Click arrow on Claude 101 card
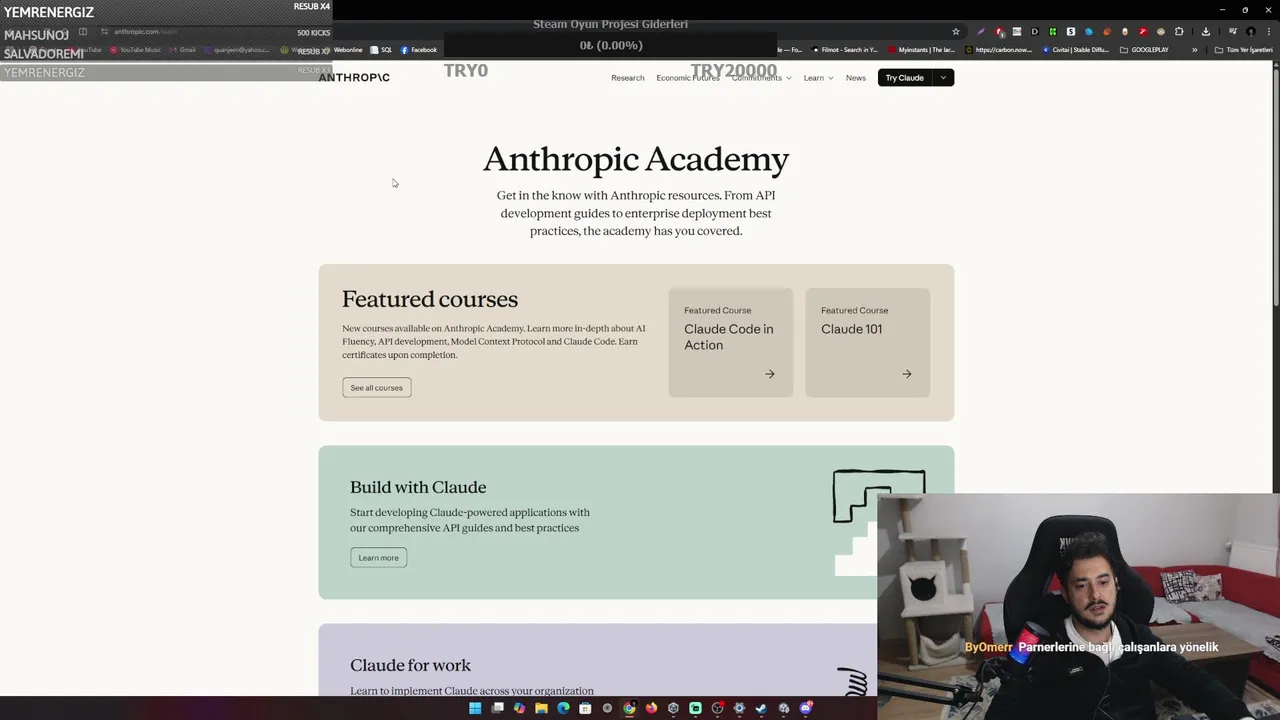Viewport: 1280px width, 720px height. click(x=907, y=374)
